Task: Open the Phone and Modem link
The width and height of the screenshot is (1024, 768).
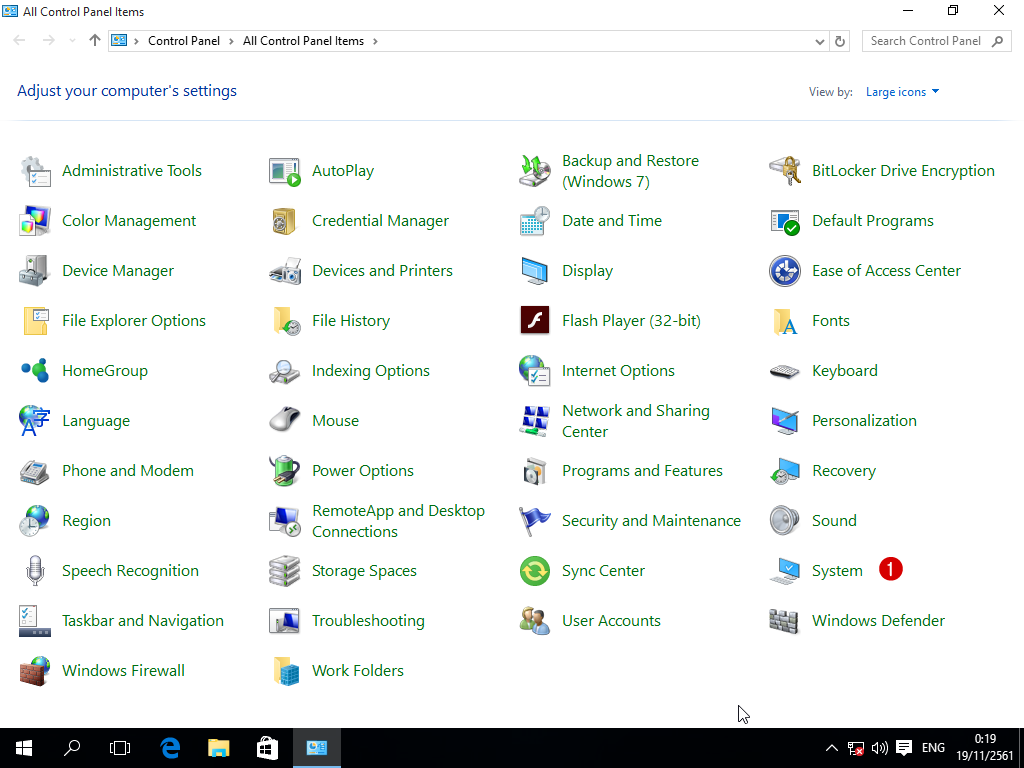Action: tap(128, 471)
